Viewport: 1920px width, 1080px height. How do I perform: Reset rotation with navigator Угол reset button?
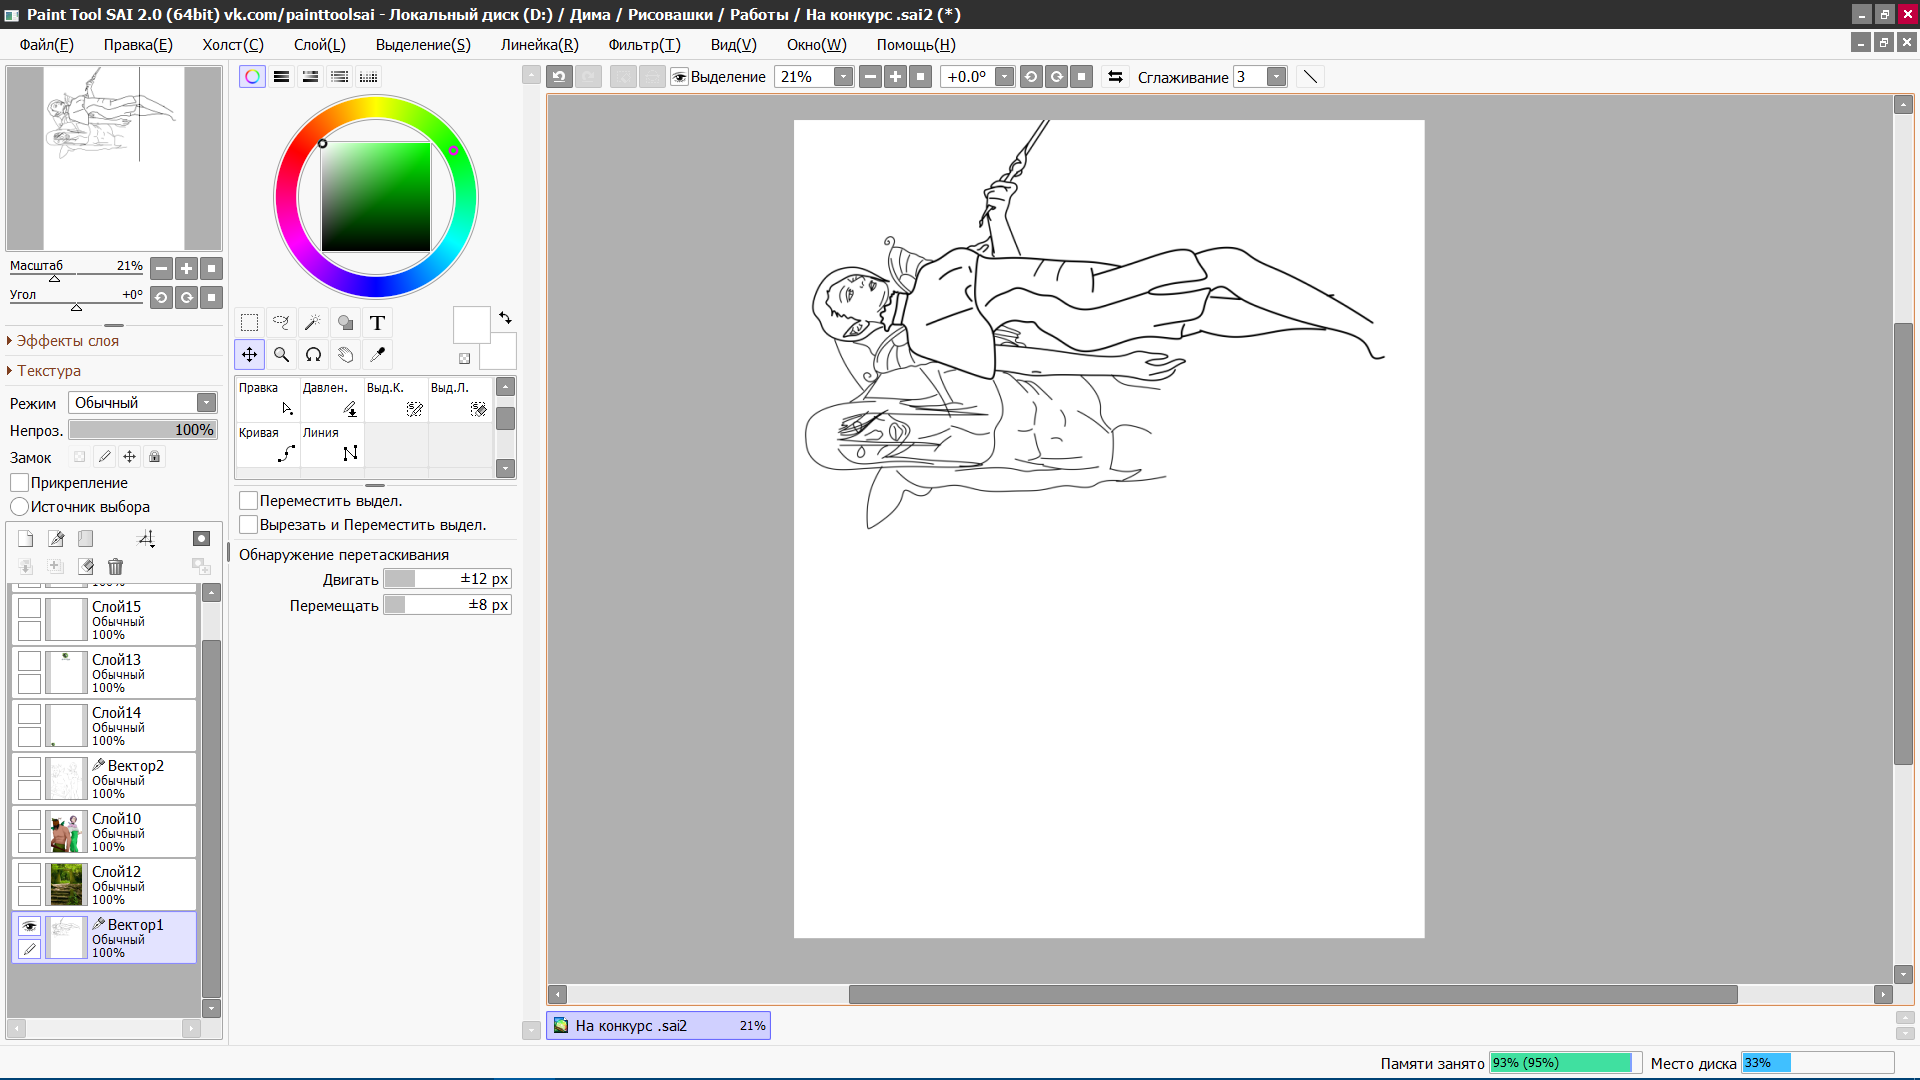(x=211, y=297)
